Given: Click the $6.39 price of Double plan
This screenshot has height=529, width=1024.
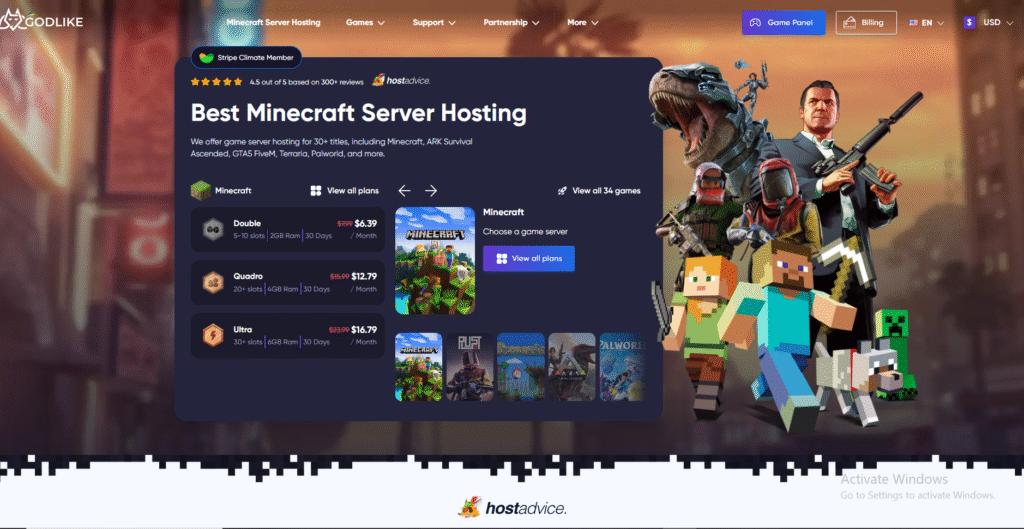Looking at the screenshot, I should 366,223.
